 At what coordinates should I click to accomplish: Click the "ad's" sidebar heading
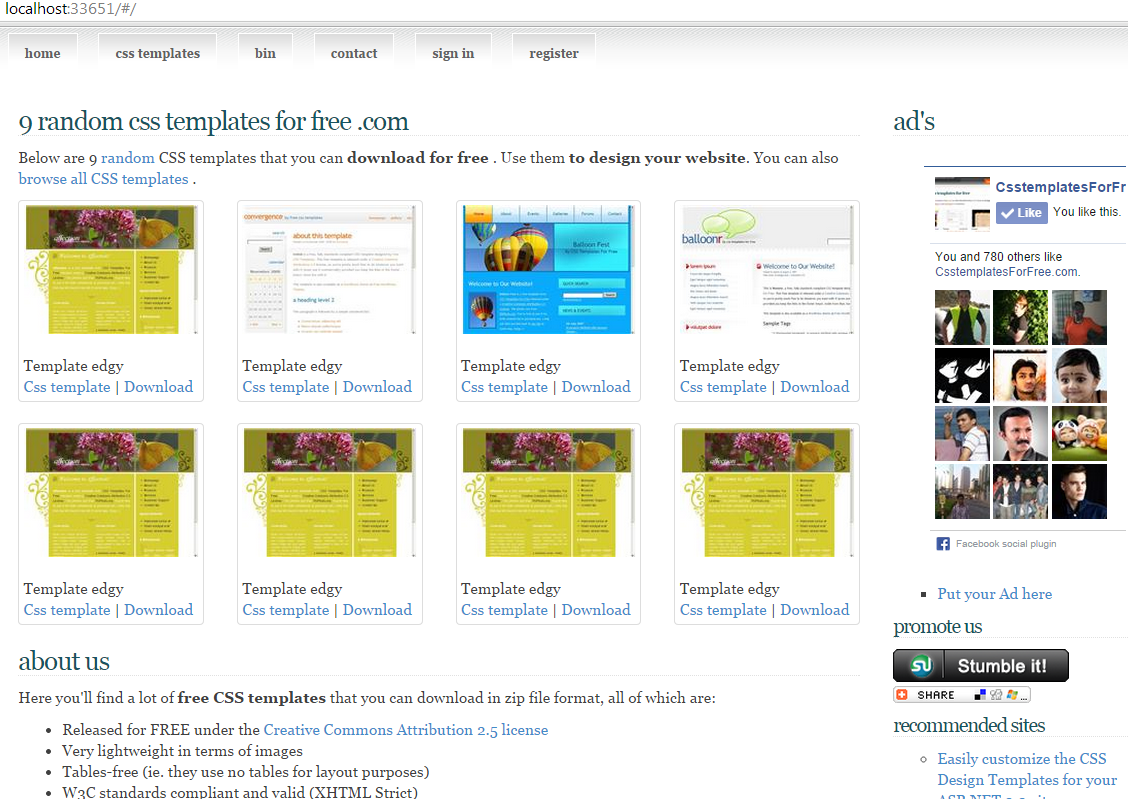914,122
